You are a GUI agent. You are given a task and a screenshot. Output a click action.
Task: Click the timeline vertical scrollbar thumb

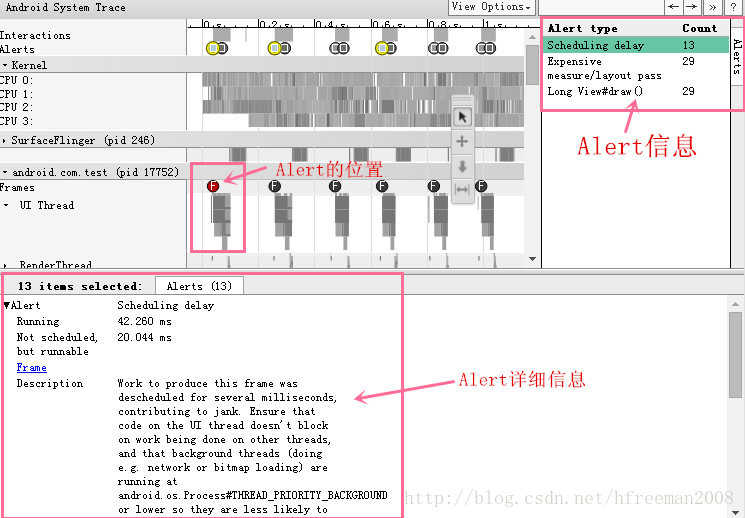532,66
